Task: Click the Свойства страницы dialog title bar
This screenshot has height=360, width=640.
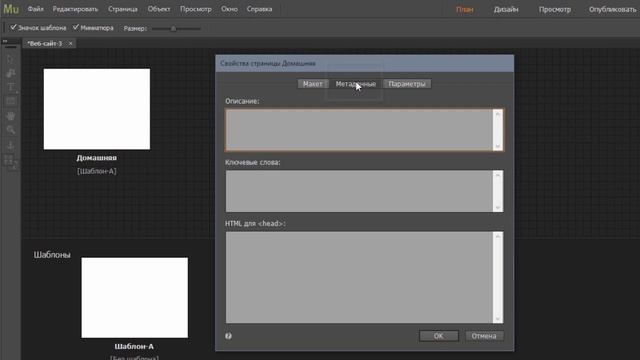Action: [x=364, y=63]
